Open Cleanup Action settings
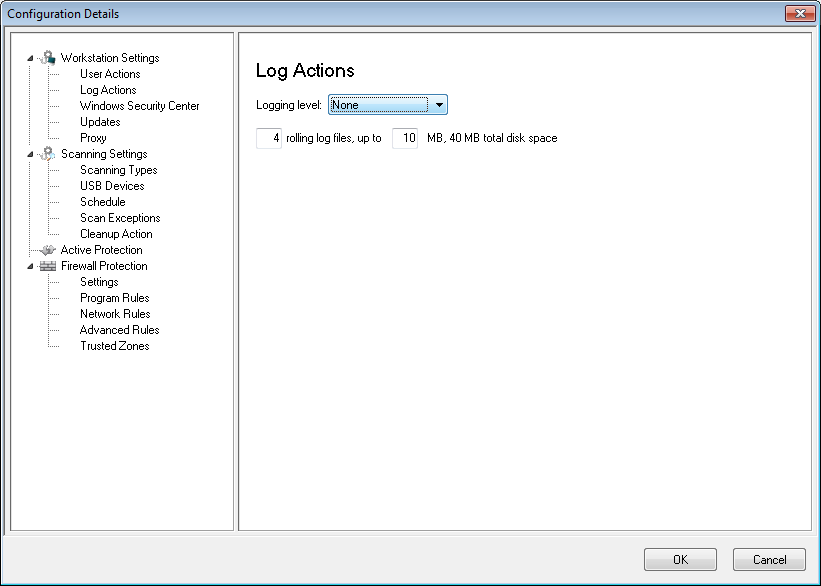 pos(116,234)
